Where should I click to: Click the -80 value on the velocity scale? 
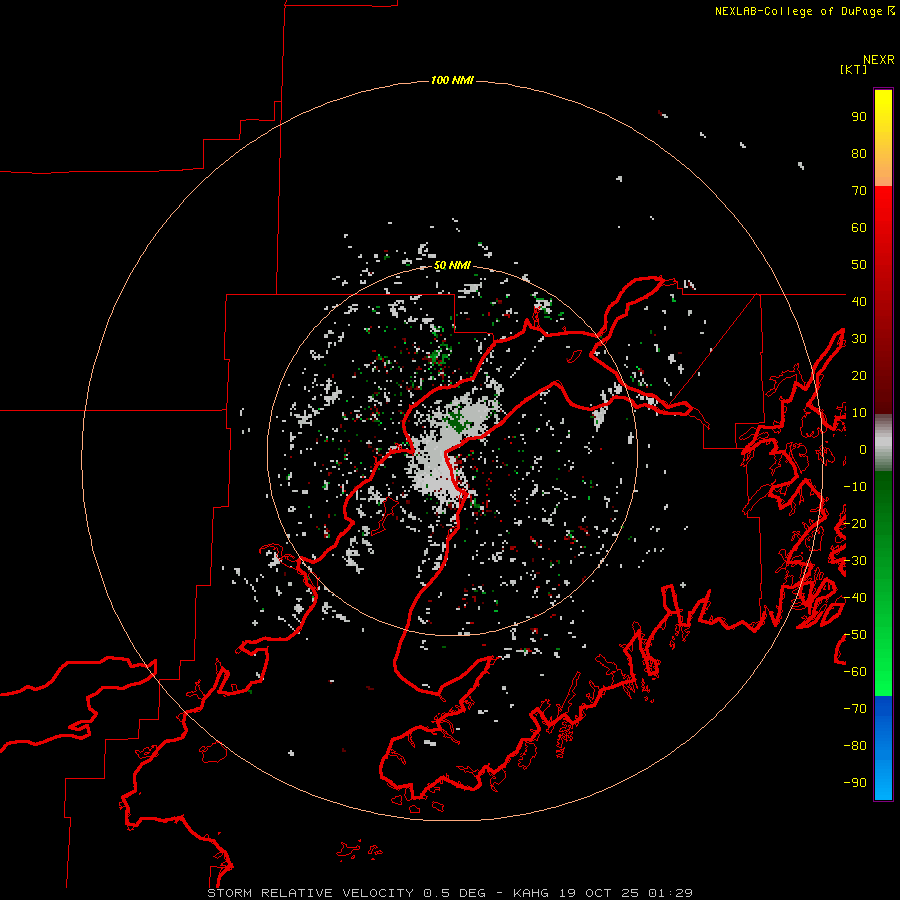(855, 746)
